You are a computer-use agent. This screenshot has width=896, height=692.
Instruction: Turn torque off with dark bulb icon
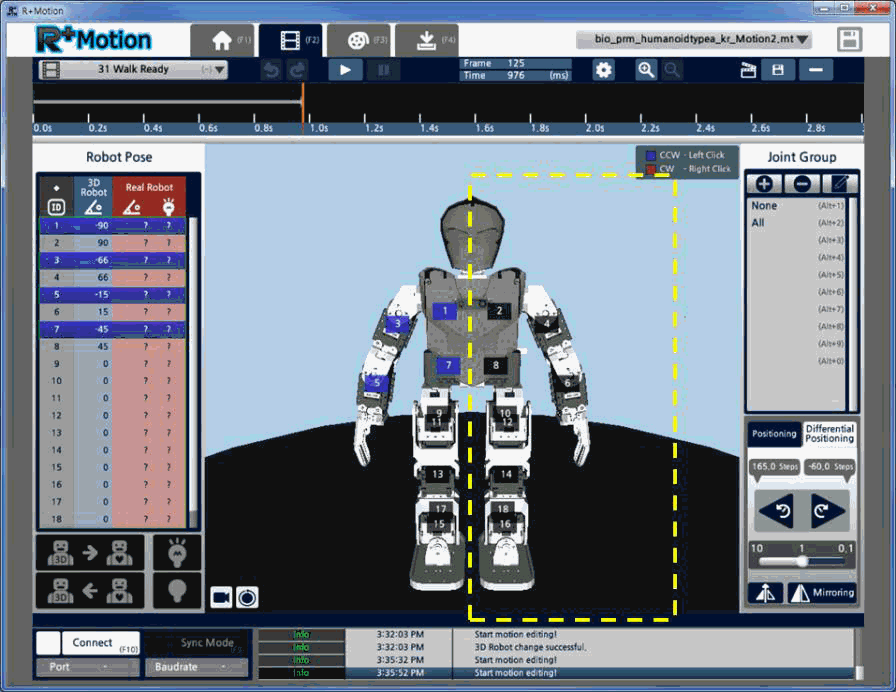coord(177,590)
